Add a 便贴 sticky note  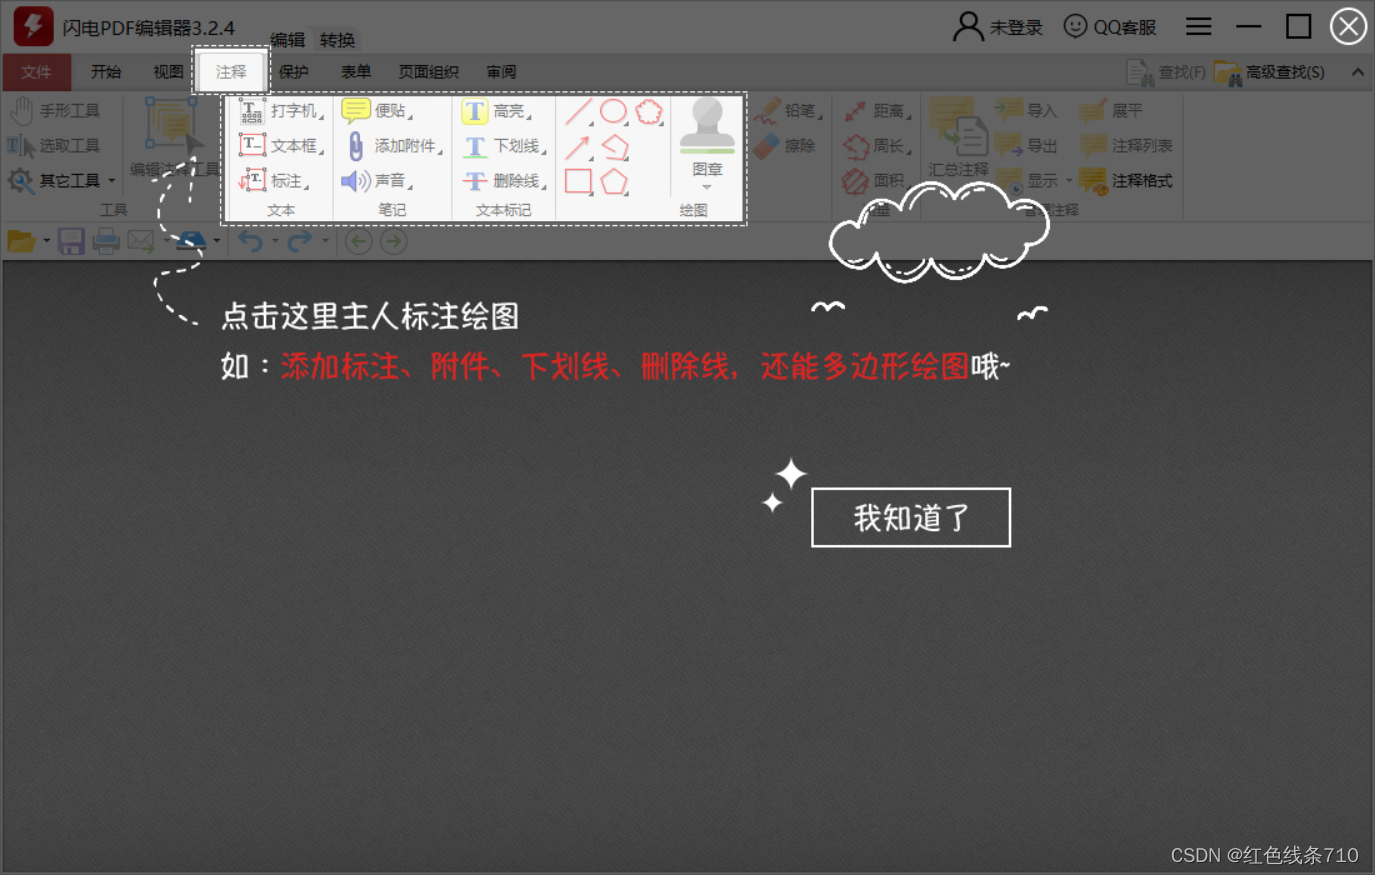tap(377, 110)
